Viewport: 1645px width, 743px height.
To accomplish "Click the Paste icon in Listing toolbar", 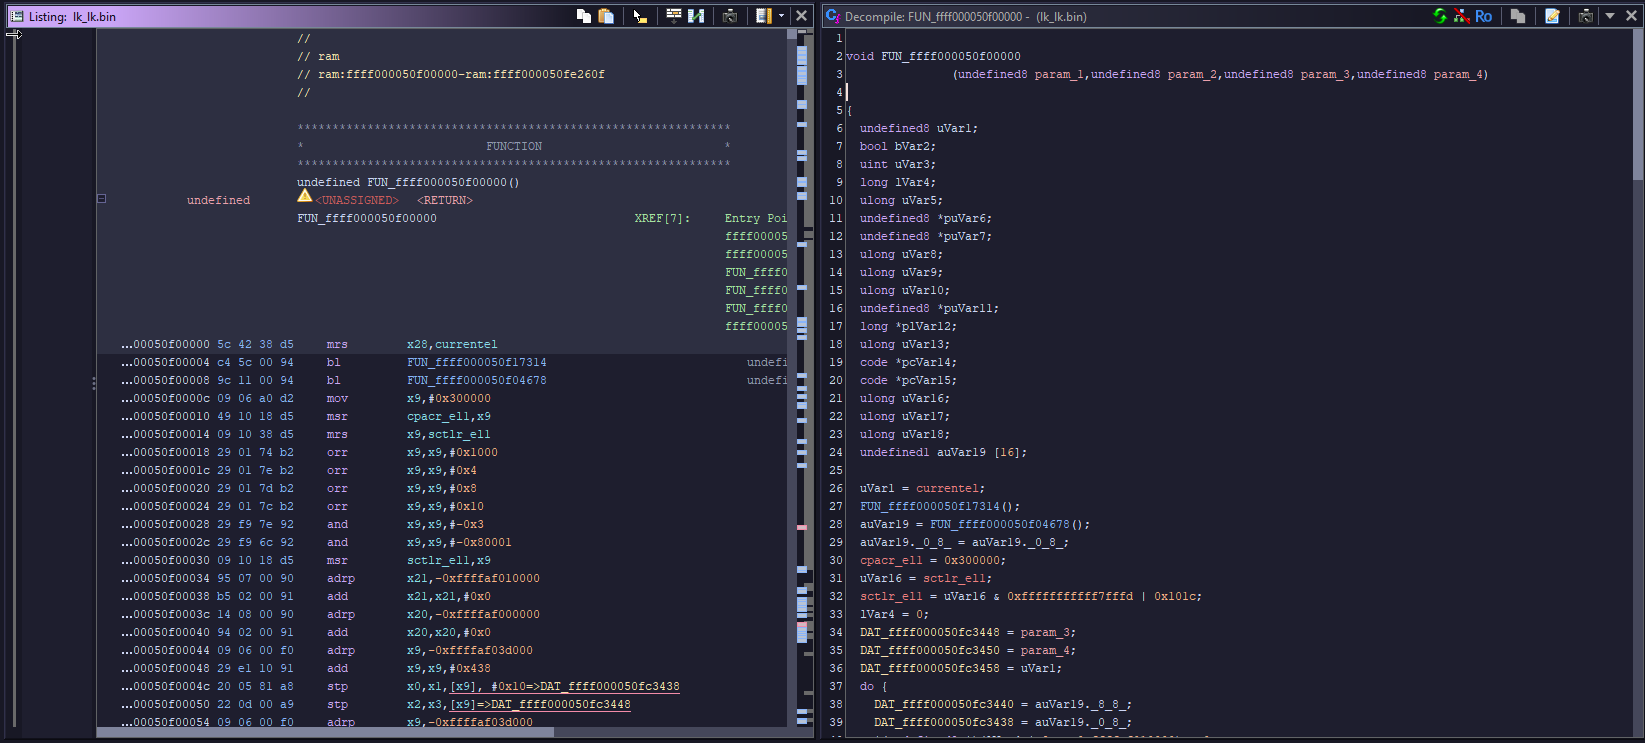I will (606, 16).
